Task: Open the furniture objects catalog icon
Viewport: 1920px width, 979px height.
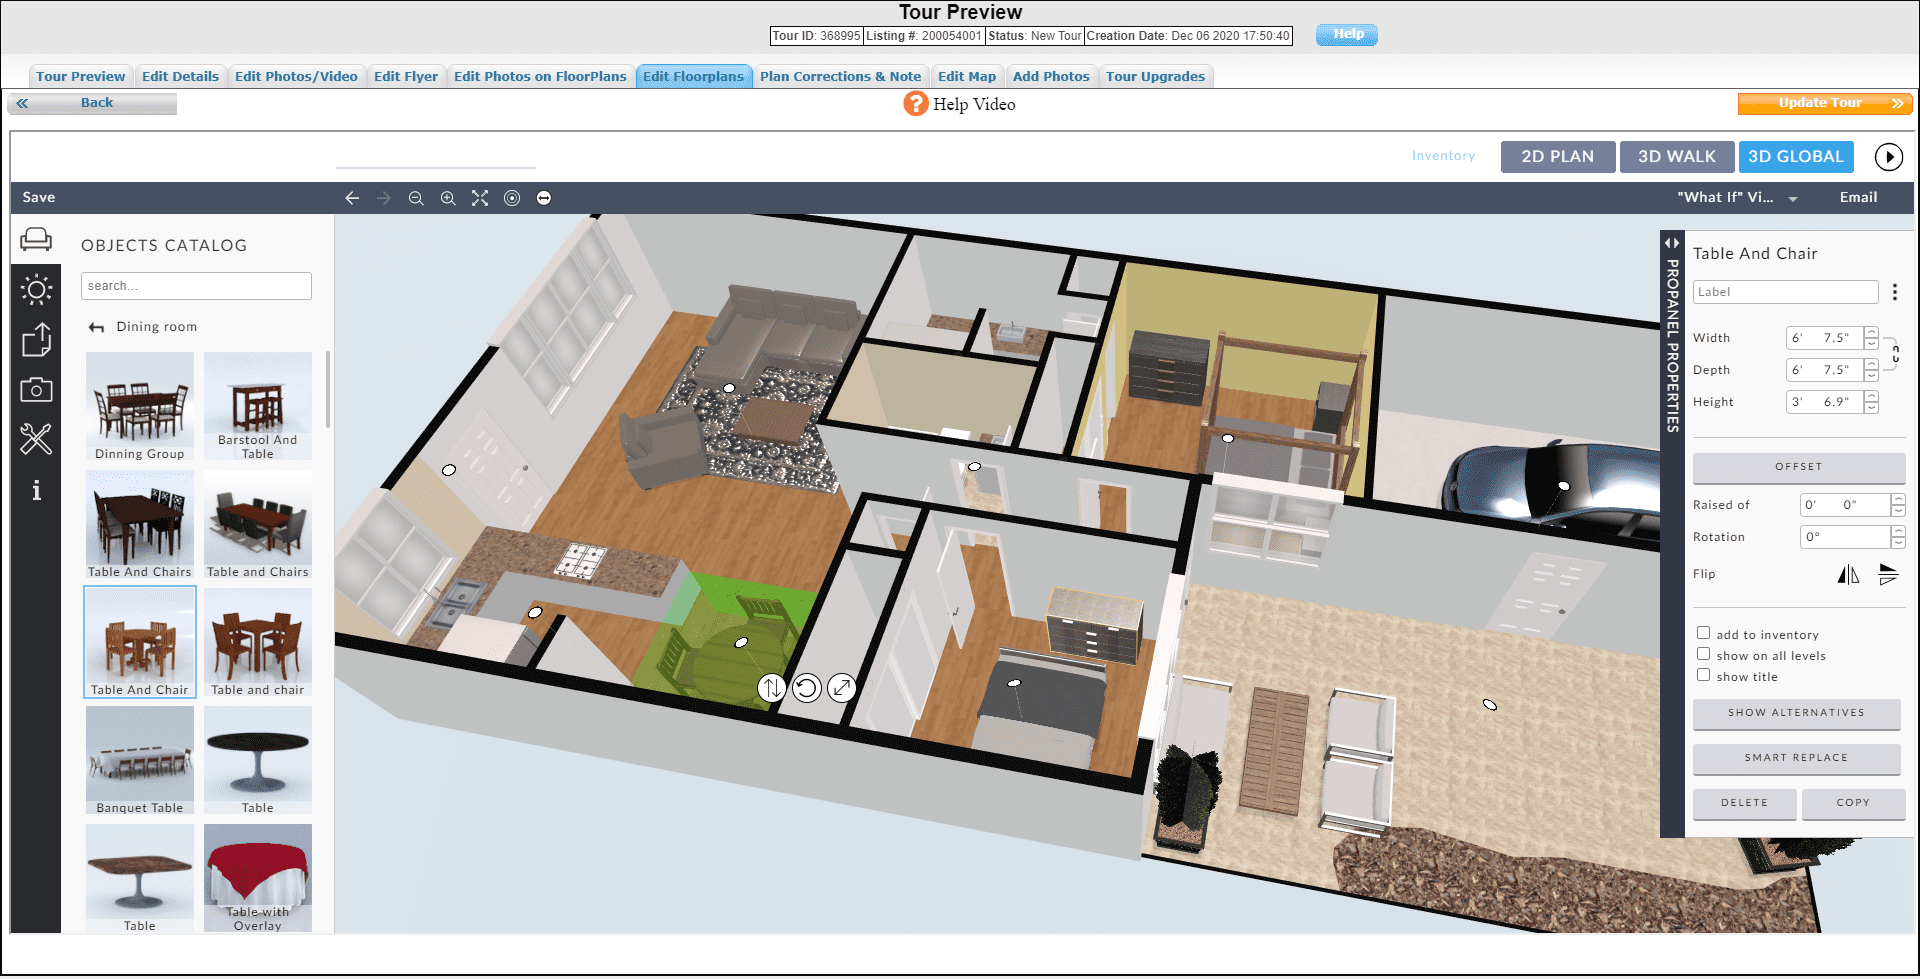Action: (x=36, y=239)
